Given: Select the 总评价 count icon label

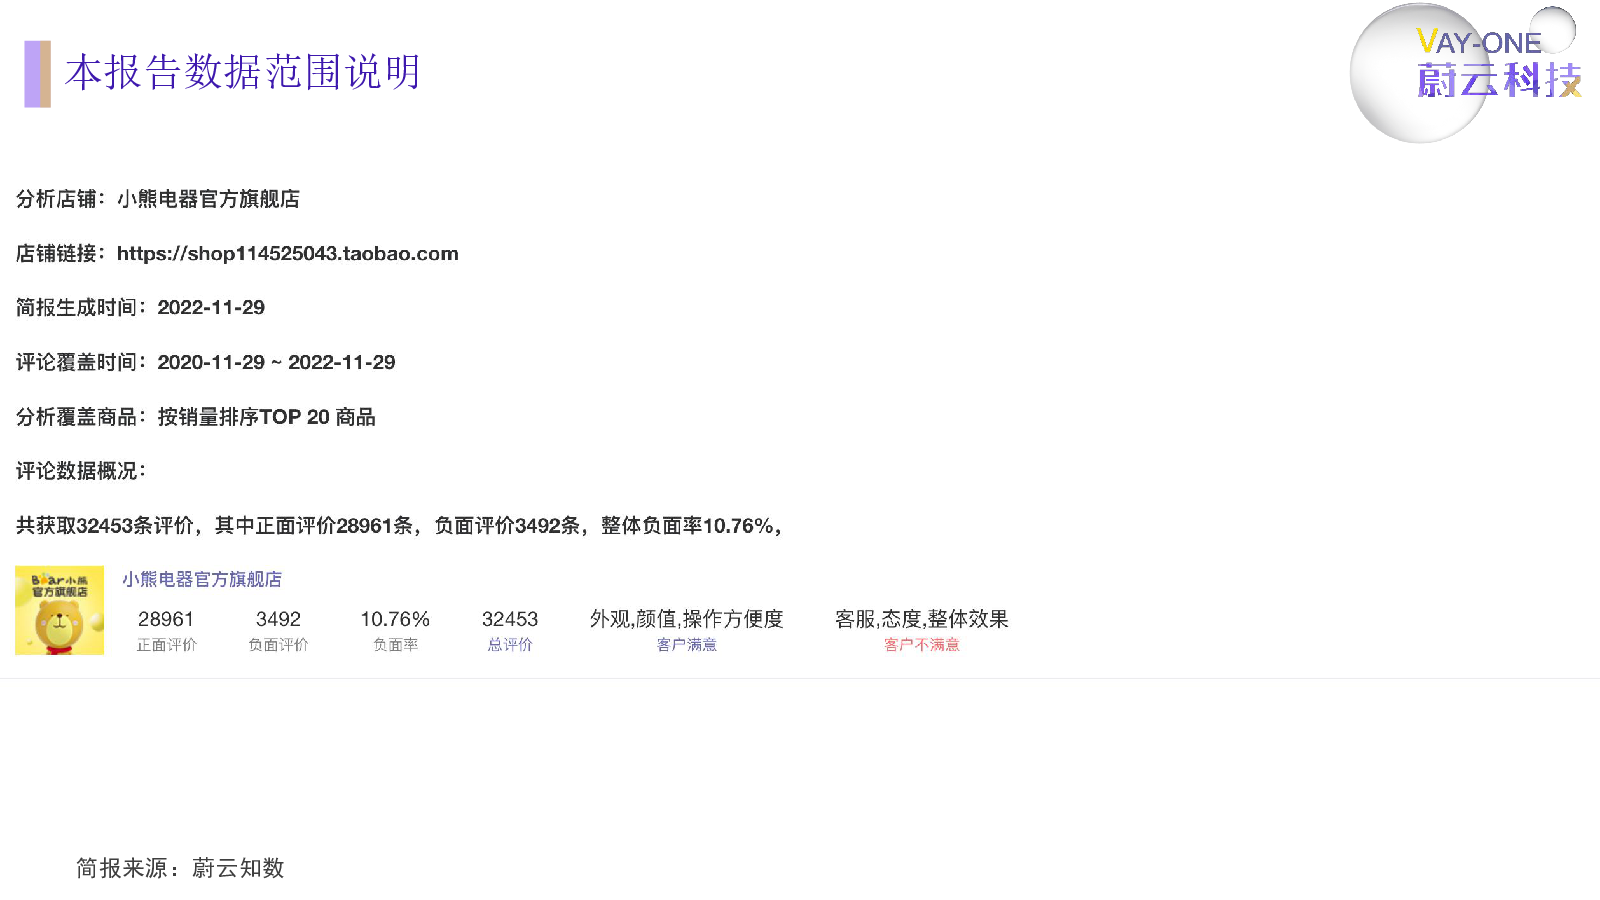Looking at the screenshot, I should click(x=511, y=645).
